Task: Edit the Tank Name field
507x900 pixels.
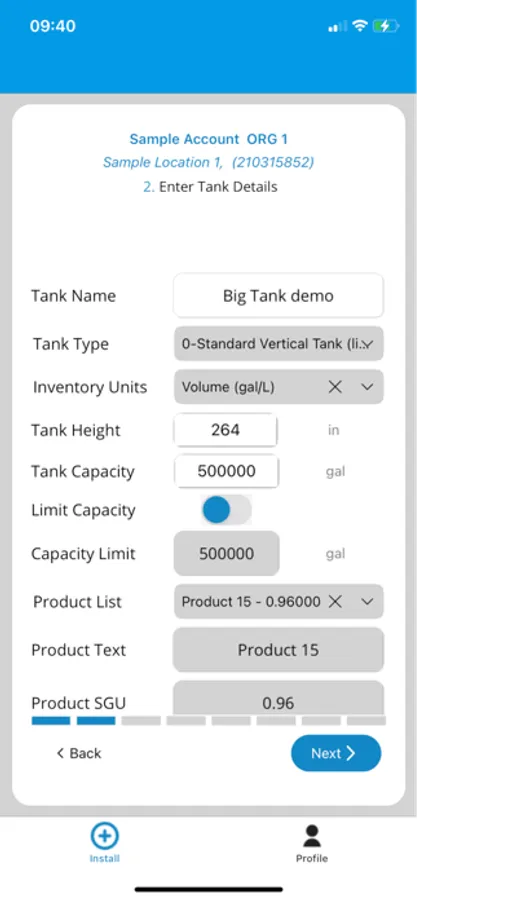Action: pyautogui.click(x=278, y=296)
